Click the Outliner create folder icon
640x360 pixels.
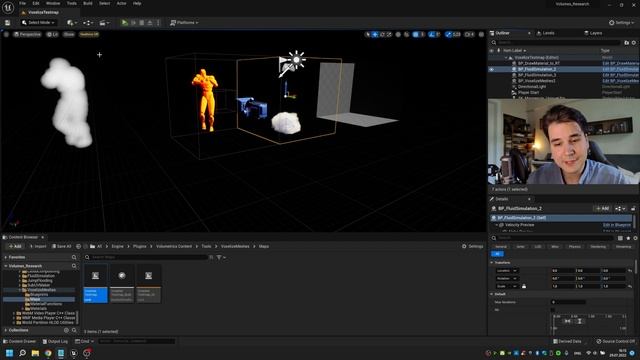coord(627,42)
